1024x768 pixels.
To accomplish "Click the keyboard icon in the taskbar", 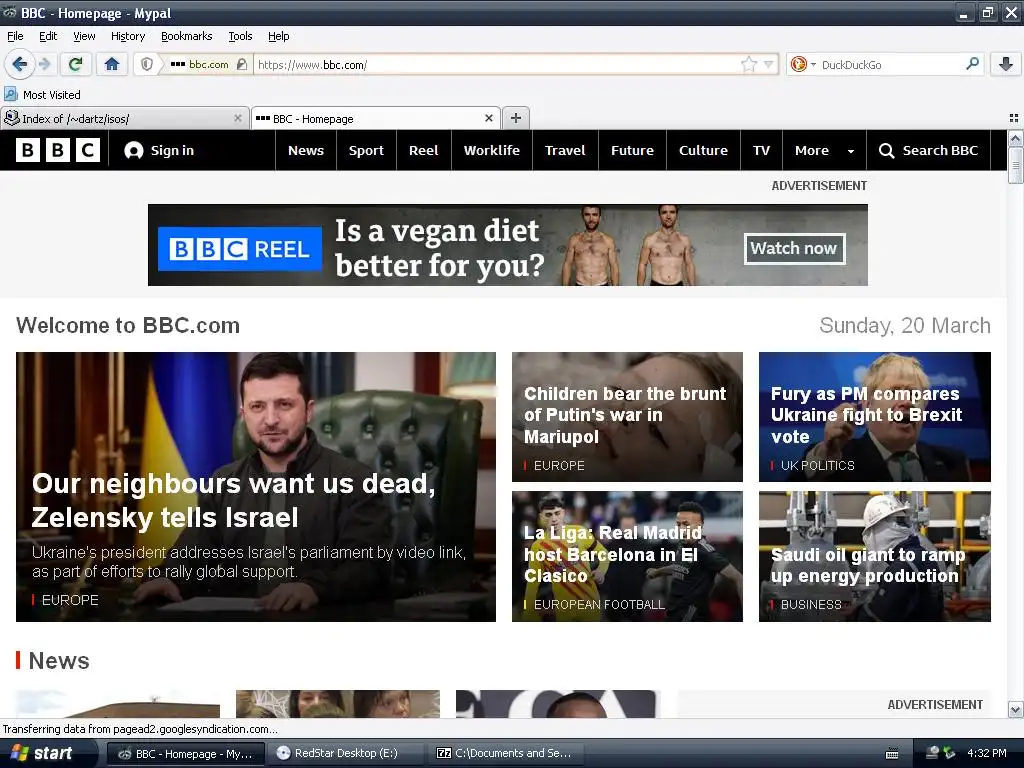I will click(892, 753).
